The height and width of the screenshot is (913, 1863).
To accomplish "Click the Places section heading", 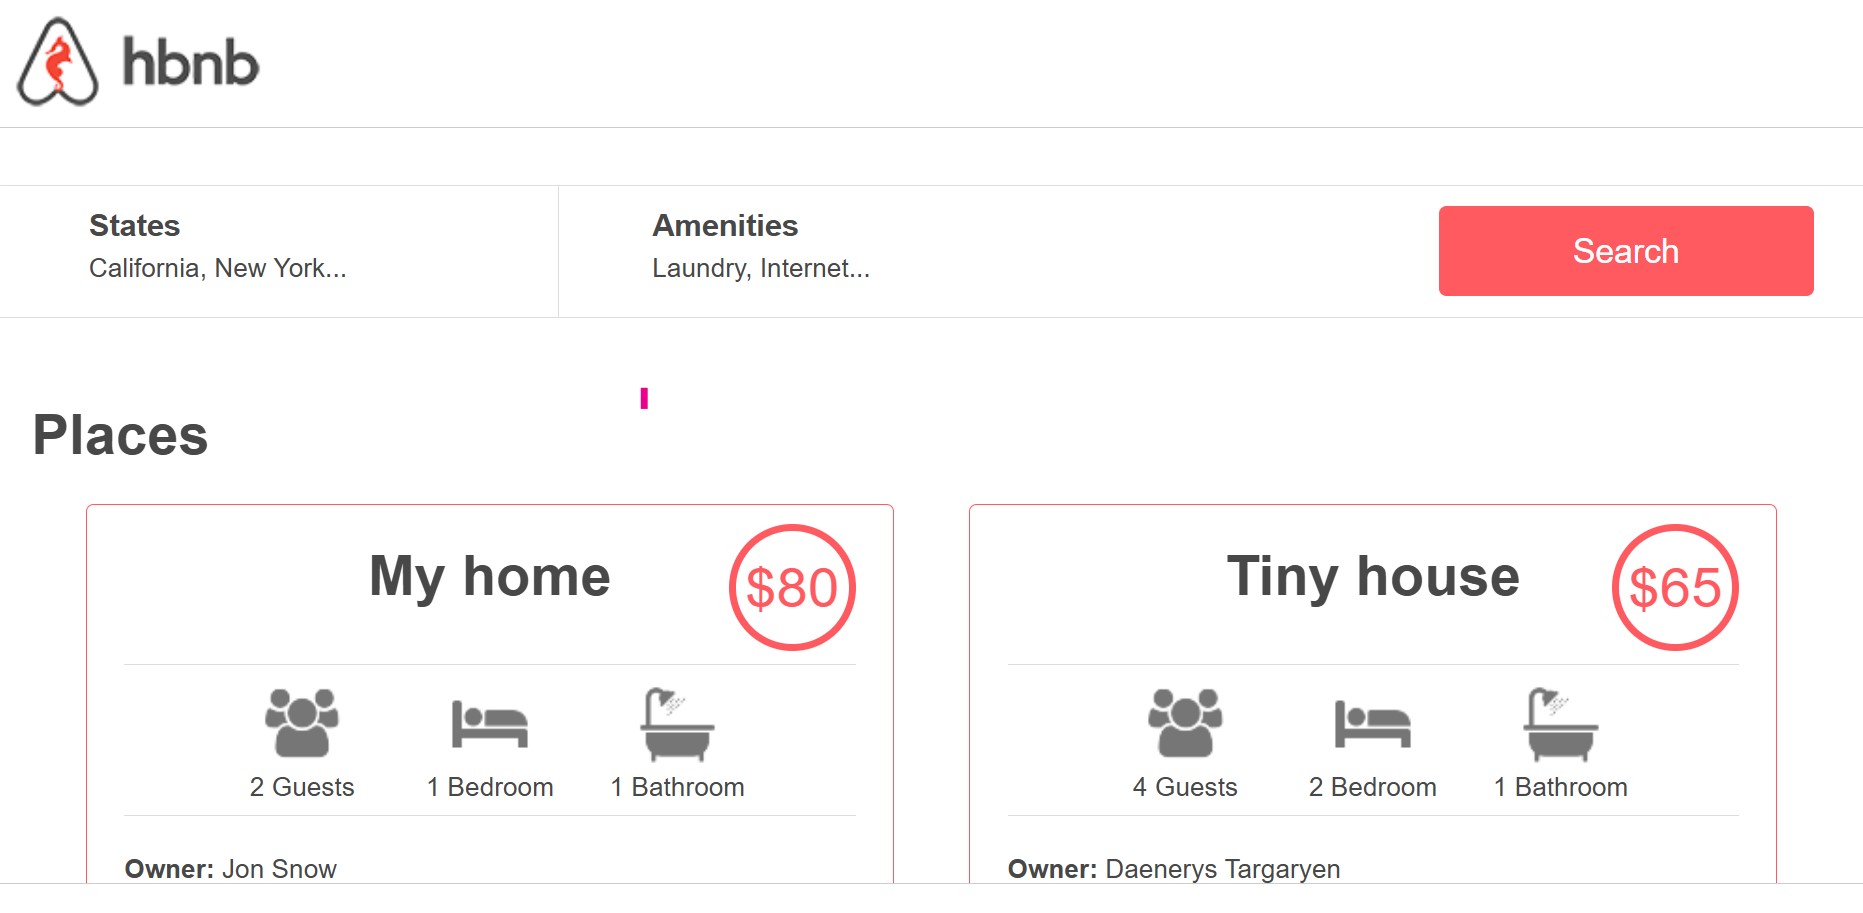I will [120, 436].
